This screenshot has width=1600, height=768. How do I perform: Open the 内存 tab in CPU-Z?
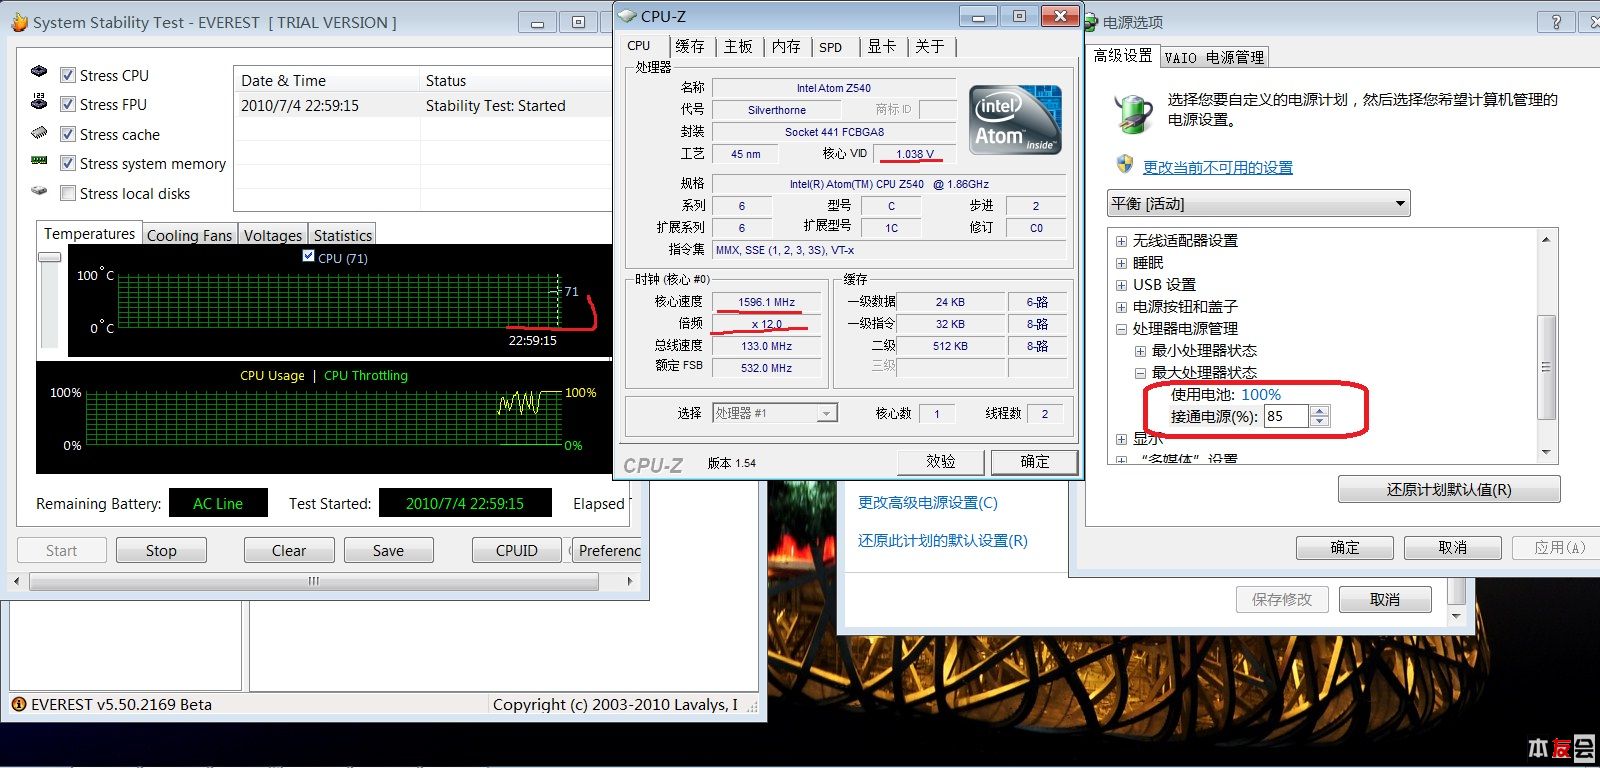[786, 46]
